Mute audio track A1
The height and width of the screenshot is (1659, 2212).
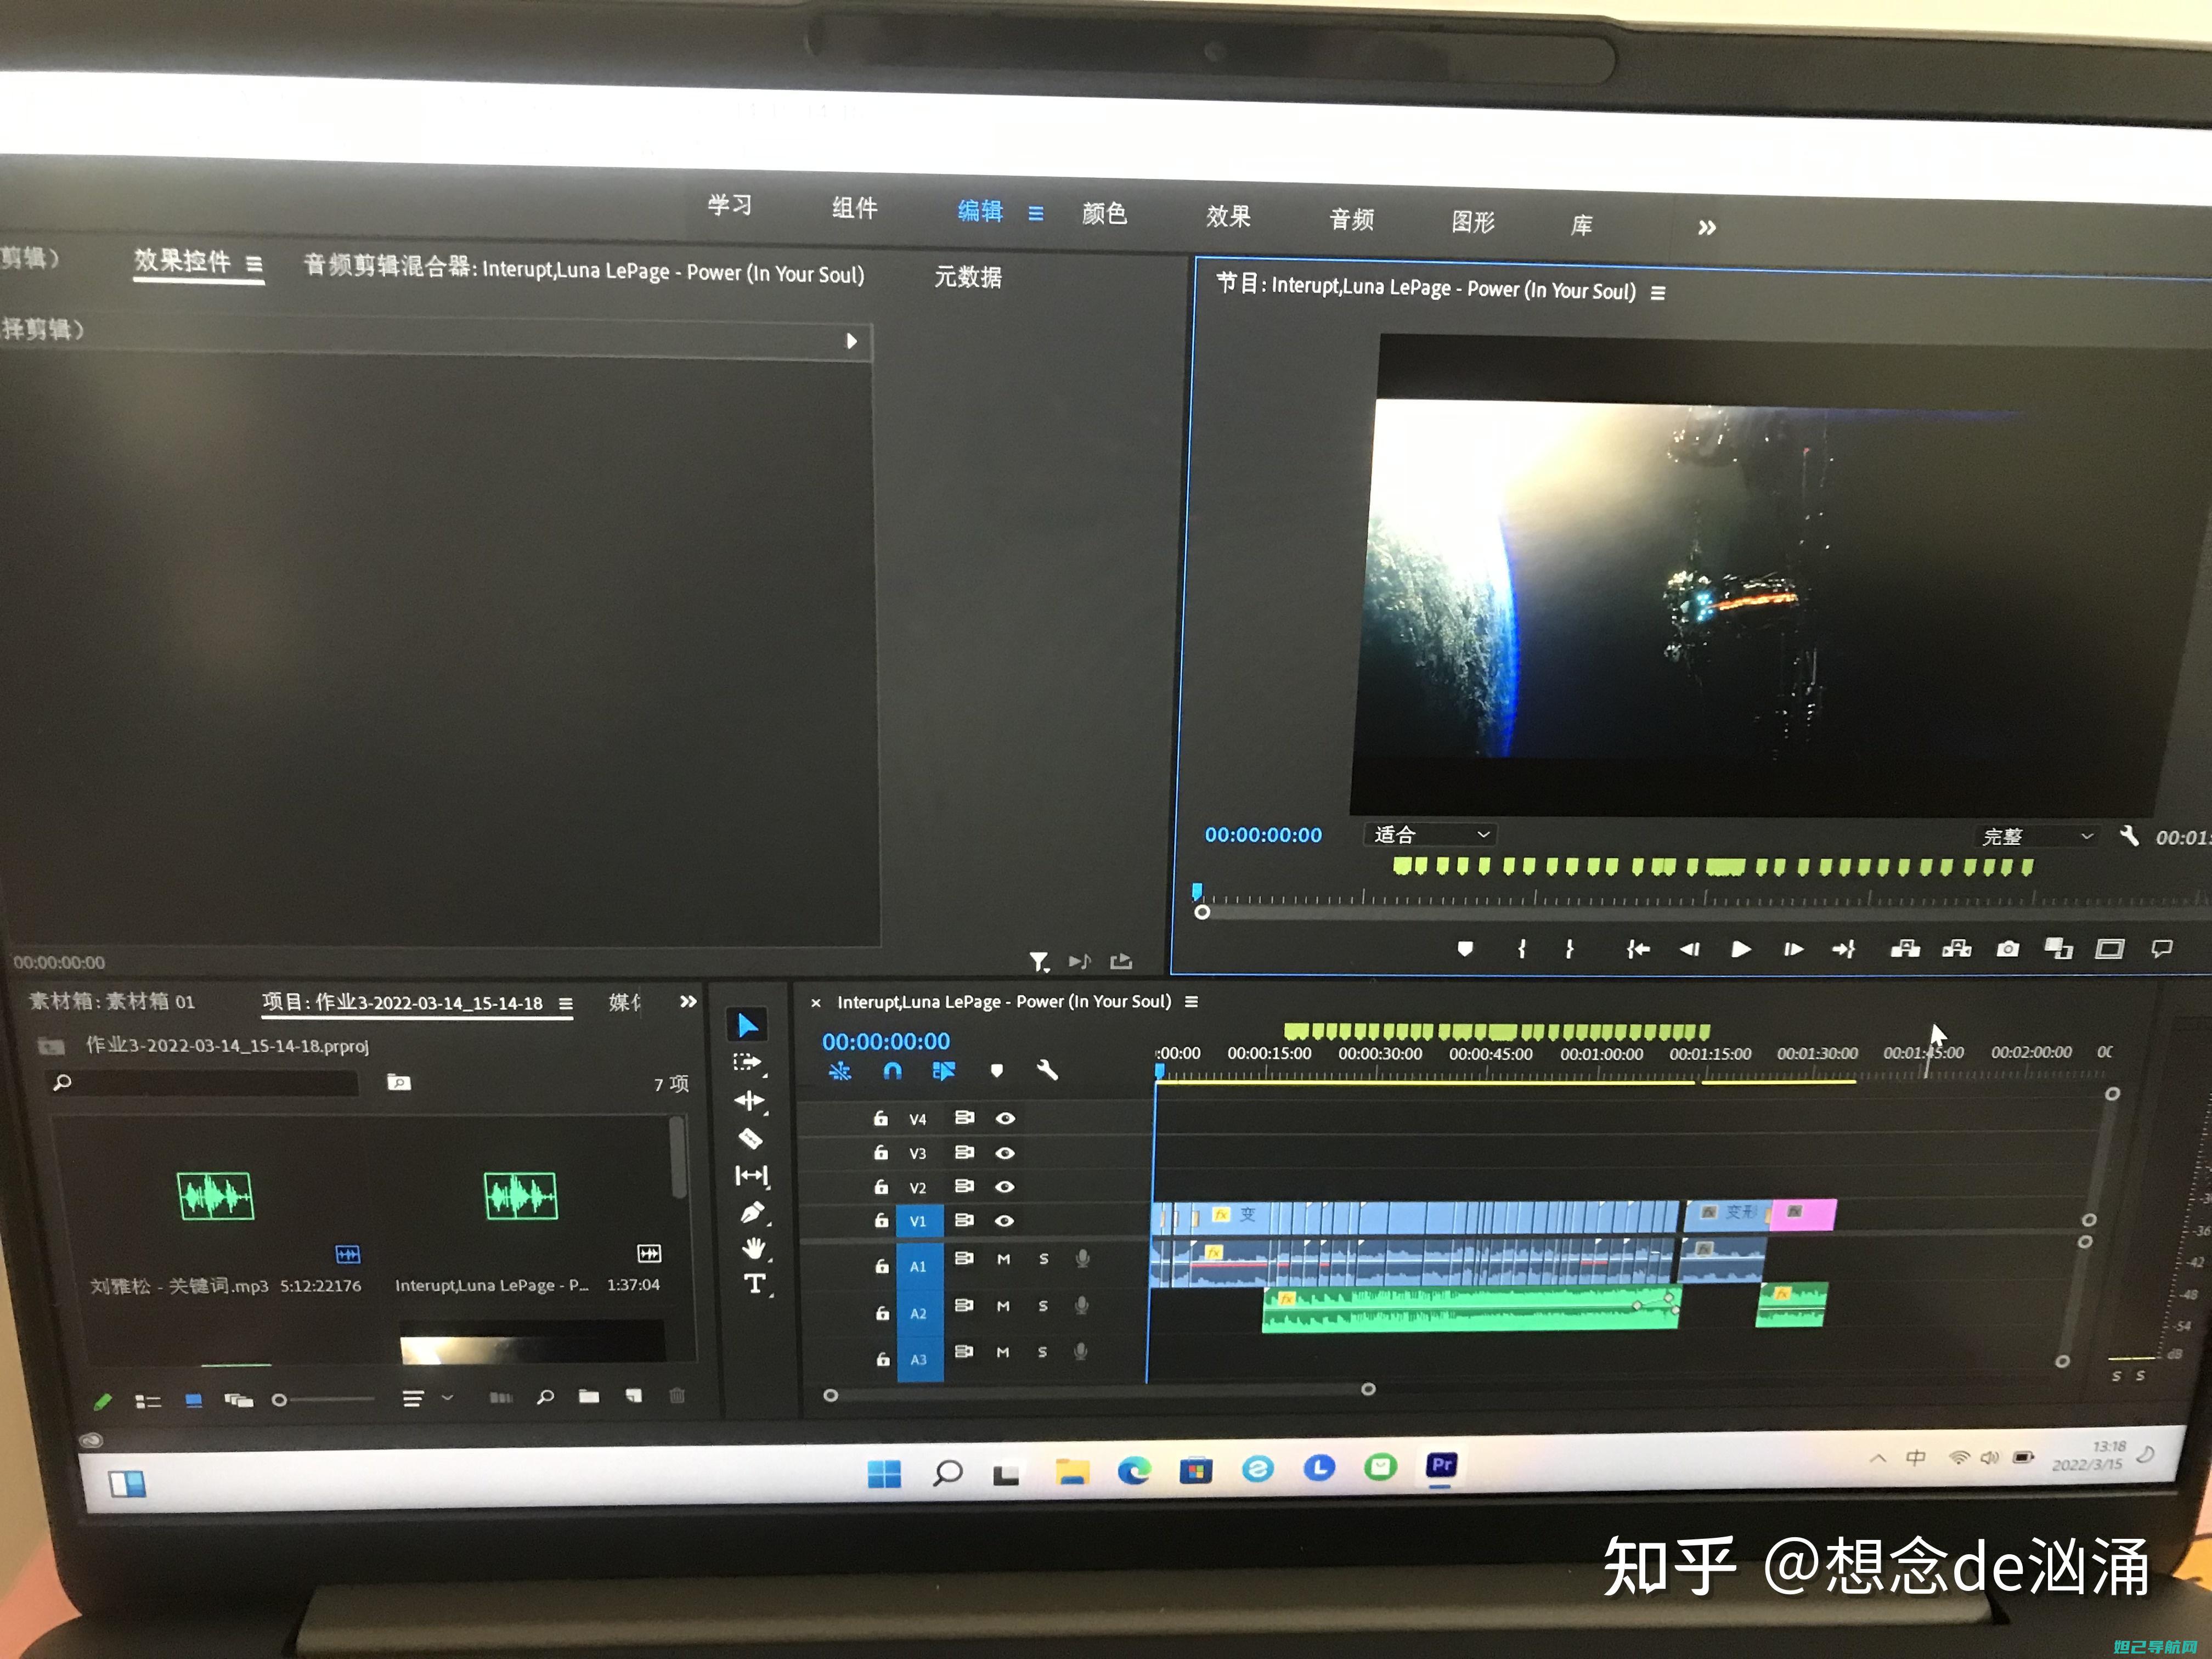1003,1259
